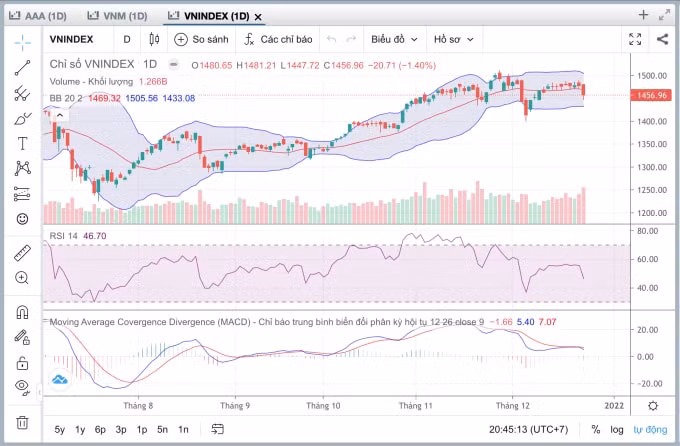Image resolution: width=680 pixels, height=446 pixels.
Task: Switch to the VNM (1D) tab
Action: [x=117, y=16]
